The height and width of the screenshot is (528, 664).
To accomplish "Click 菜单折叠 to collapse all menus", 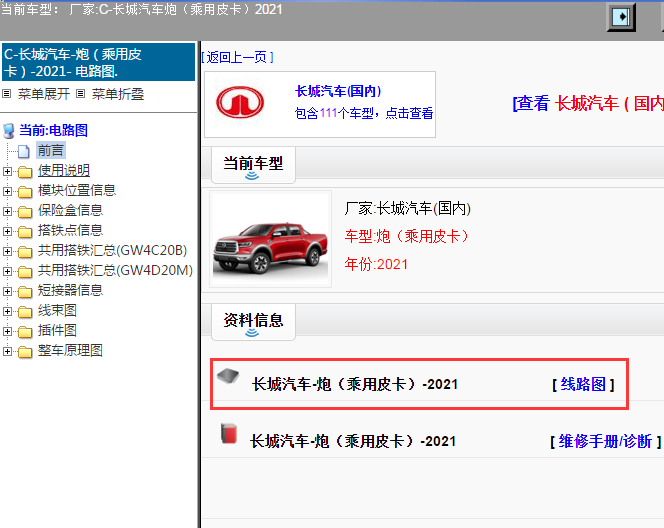I will (x=118, y=94).
